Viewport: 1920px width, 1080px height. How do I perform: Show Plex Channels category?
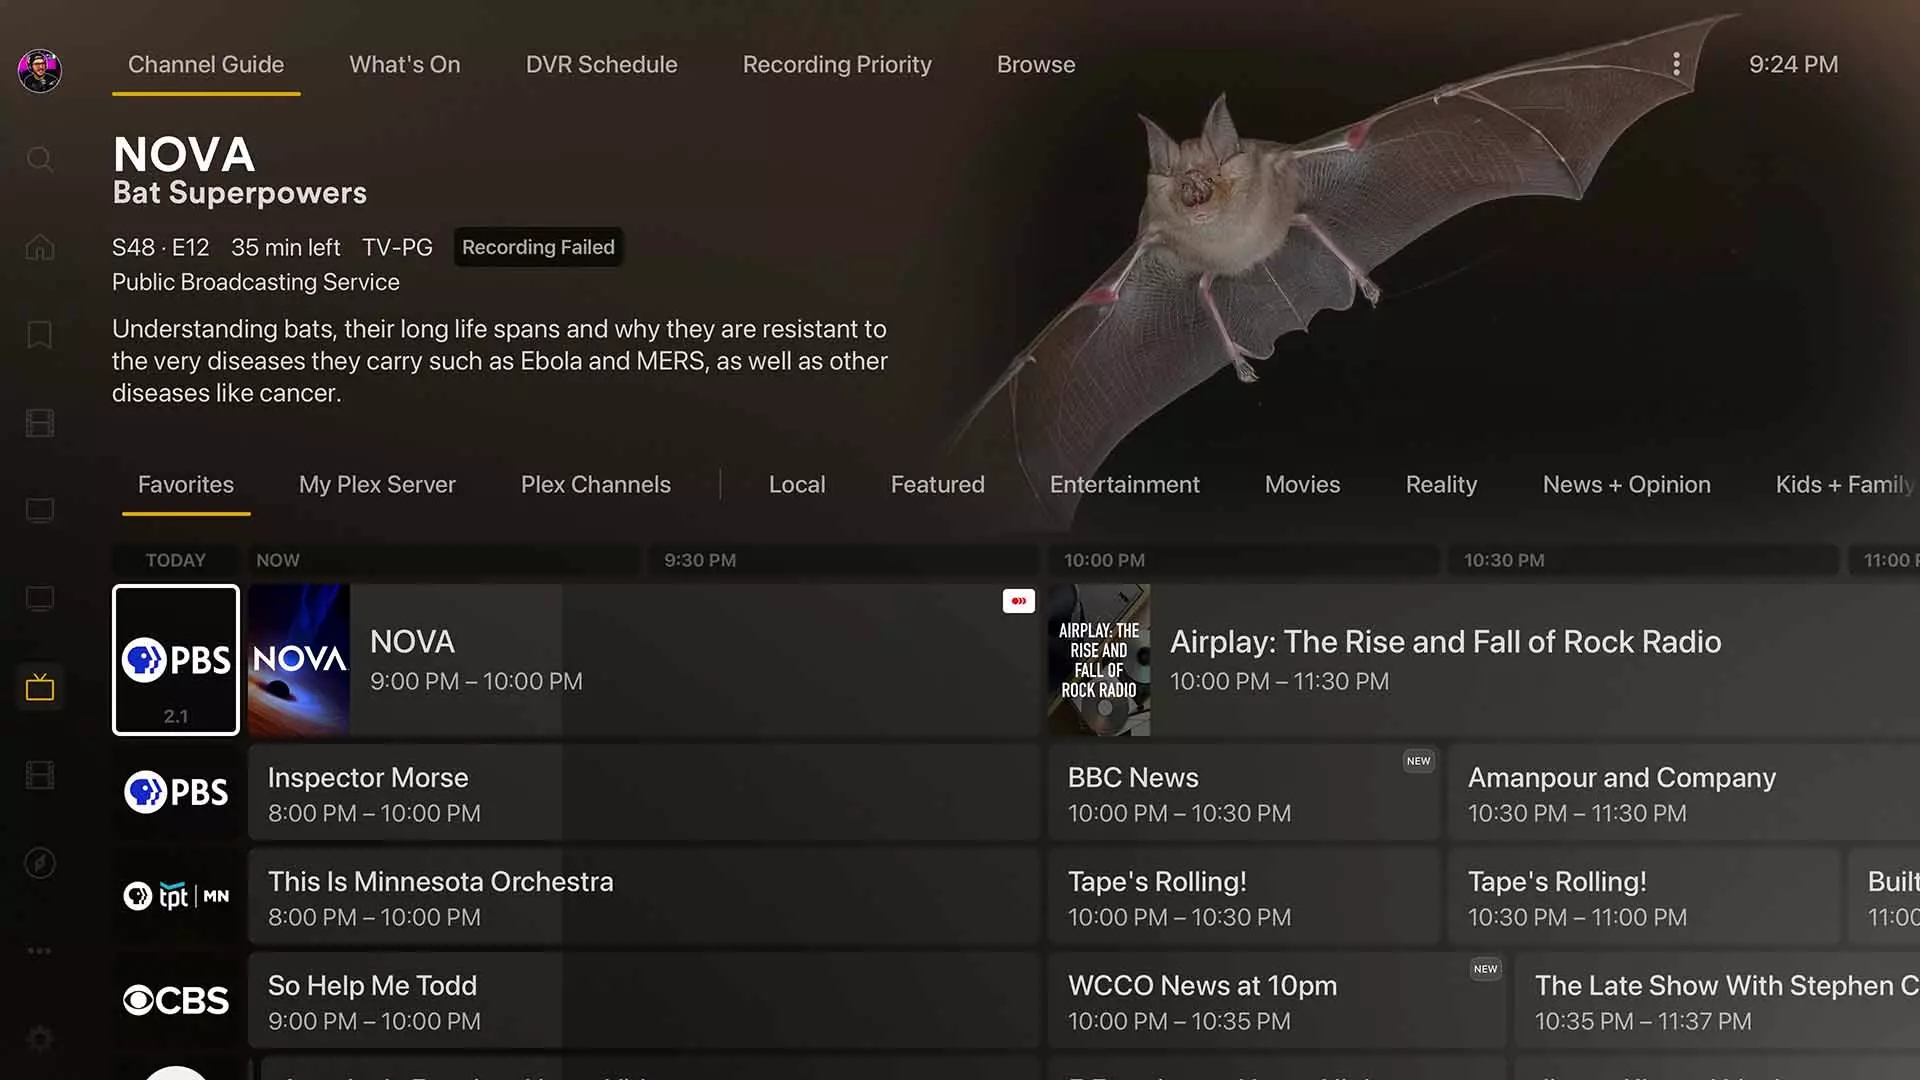[x=596, y=485]
